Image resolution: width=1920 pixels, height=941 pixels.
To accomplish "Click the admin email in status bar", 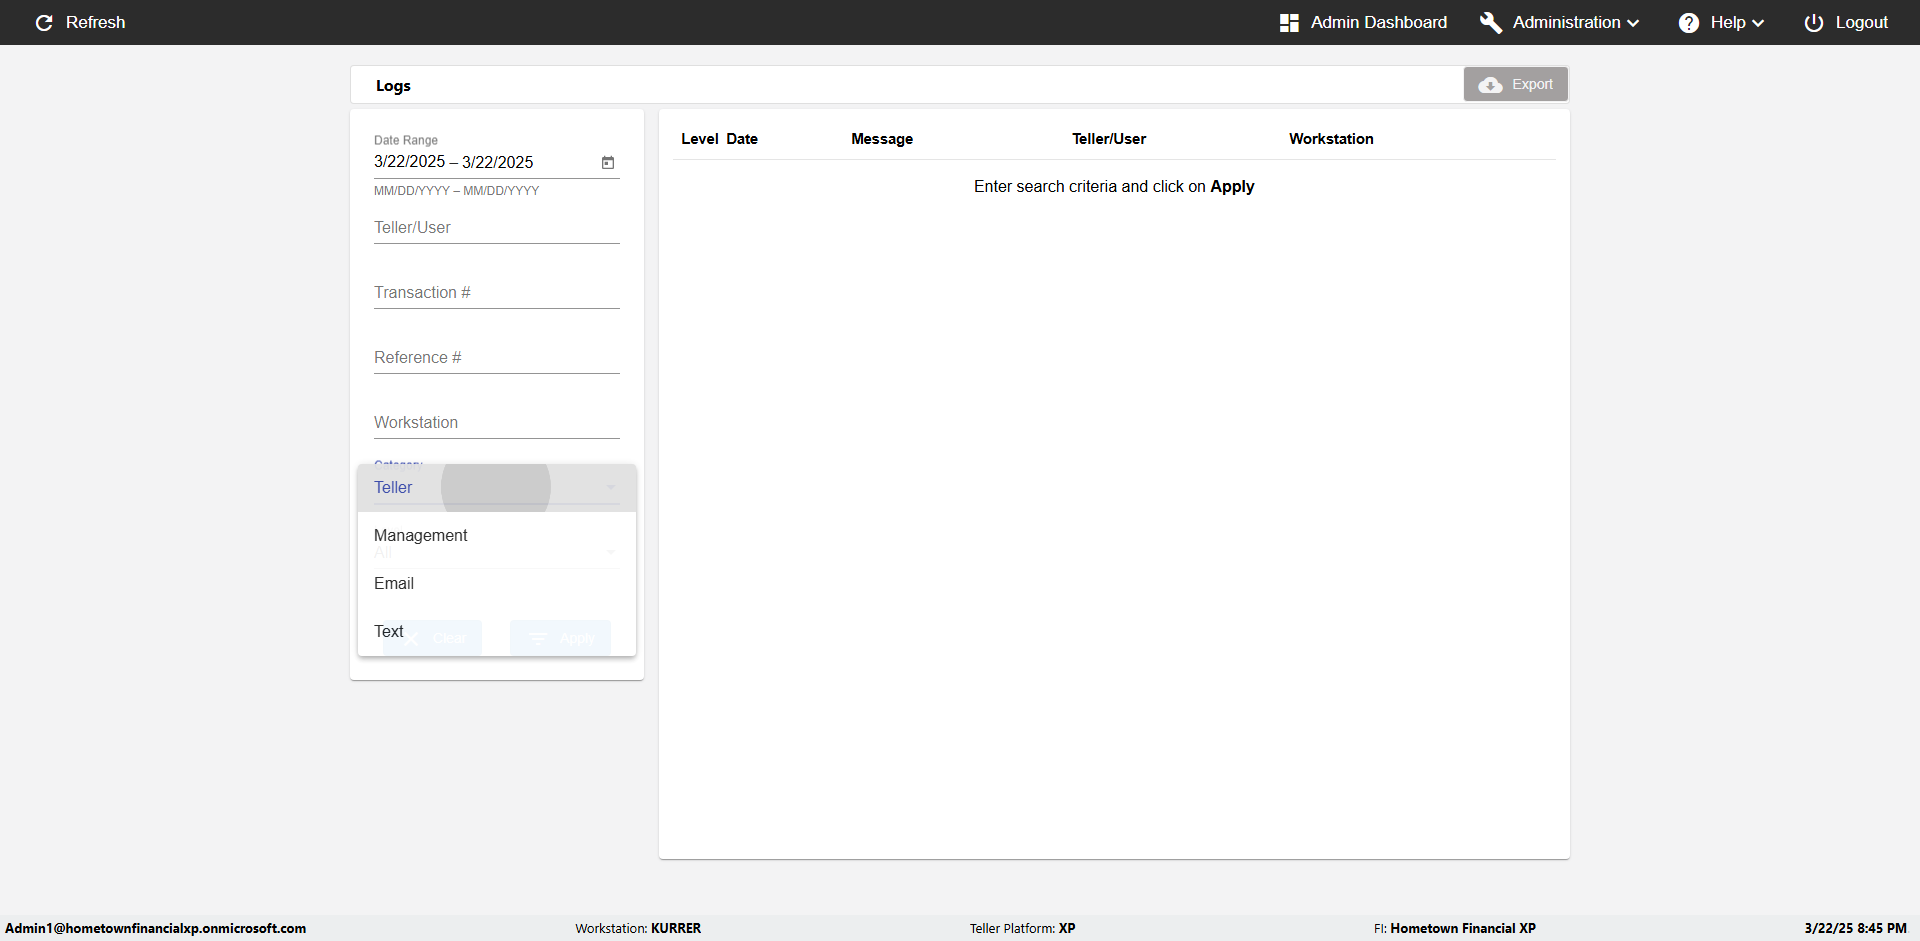I will tap(155, 928).
